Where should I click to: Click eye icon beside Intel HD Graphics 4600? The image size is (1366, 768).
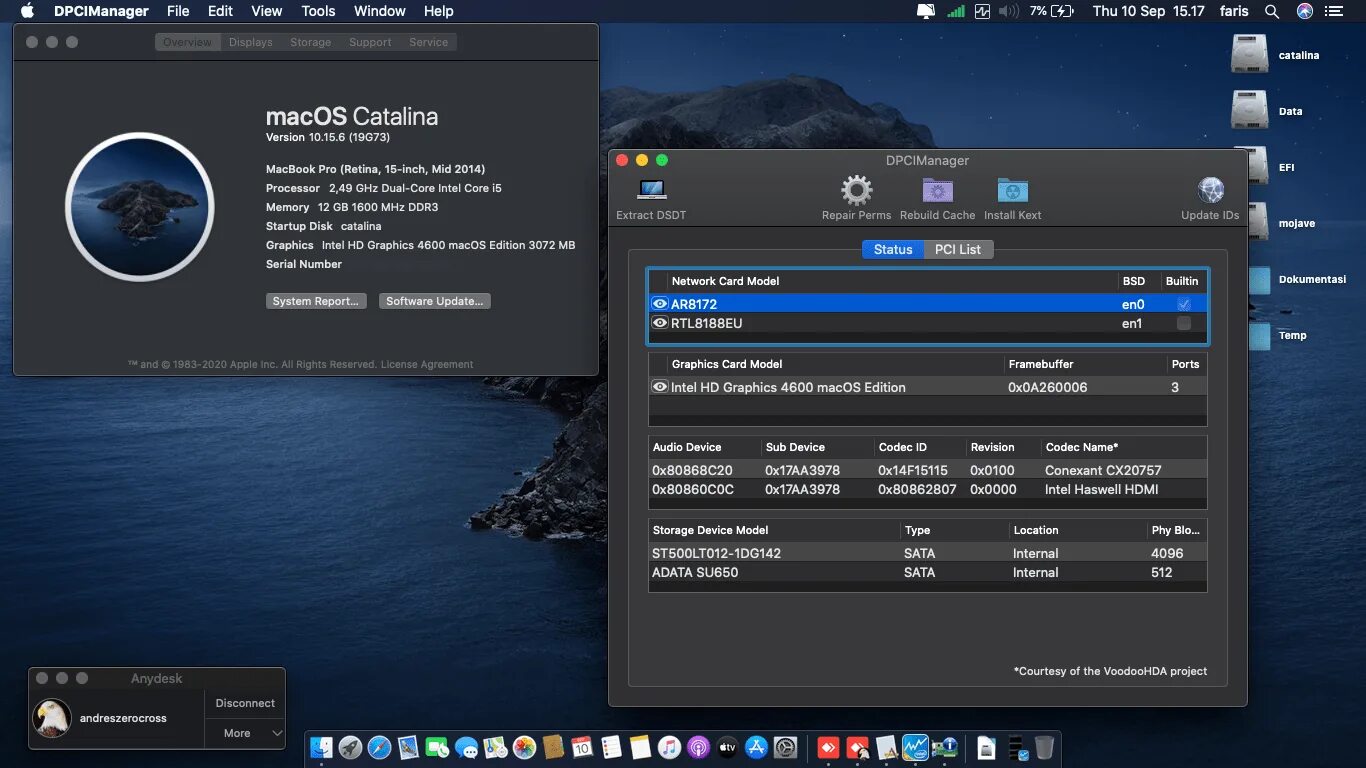click(x=660, y=387)
